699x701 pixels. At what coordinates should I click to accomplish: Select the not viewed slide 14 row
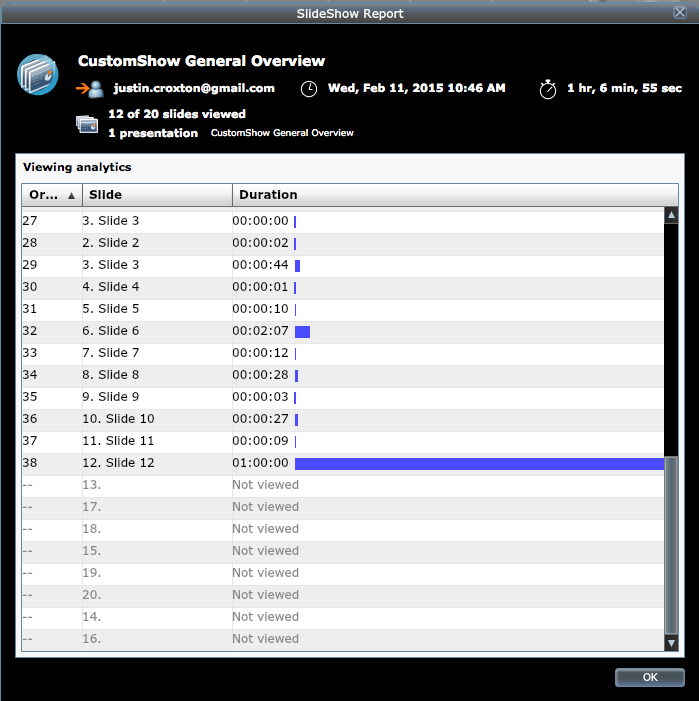(343, 617)
